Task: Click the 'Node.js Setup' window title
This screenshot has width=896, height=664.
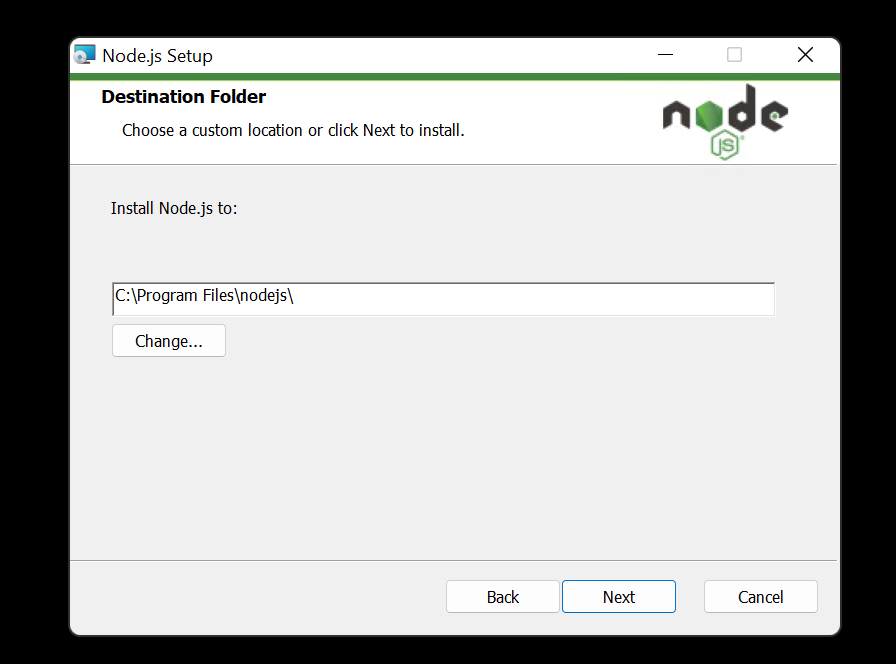Action: pyautogui.click(x=157, y=56)
